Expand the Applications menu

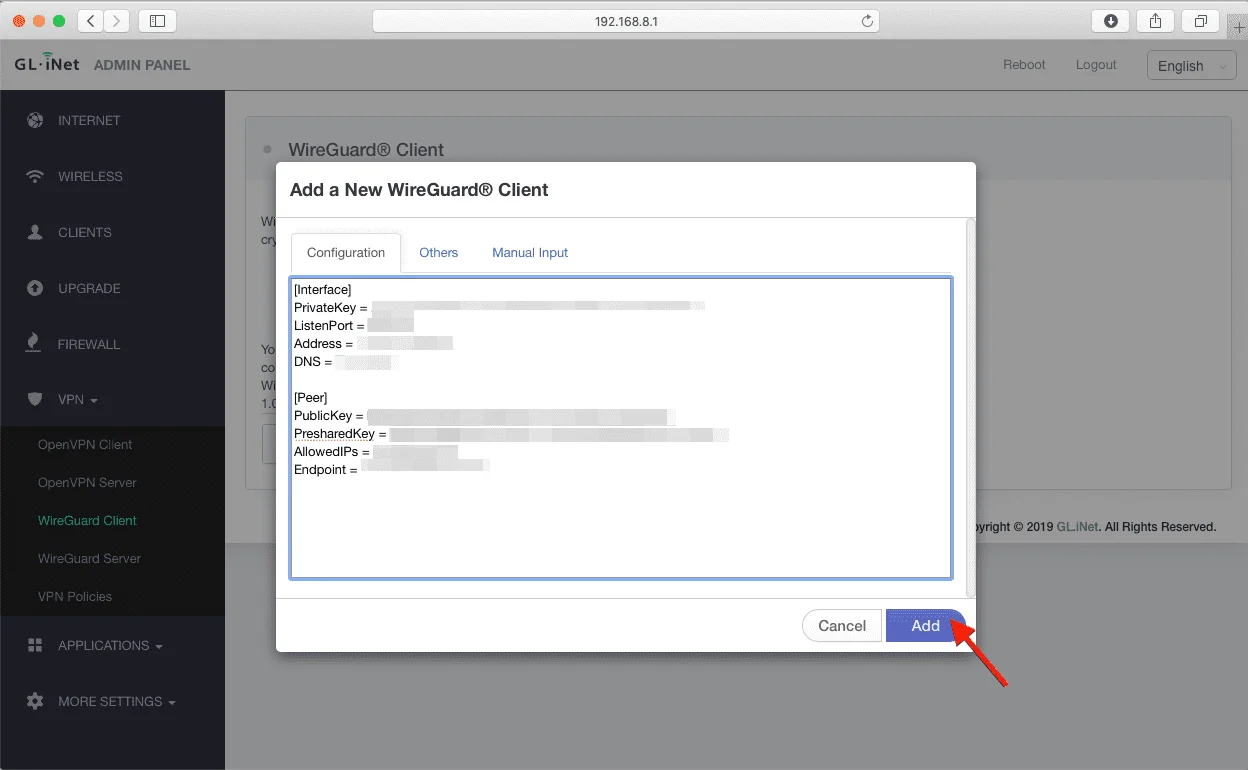tap(110, 646)
